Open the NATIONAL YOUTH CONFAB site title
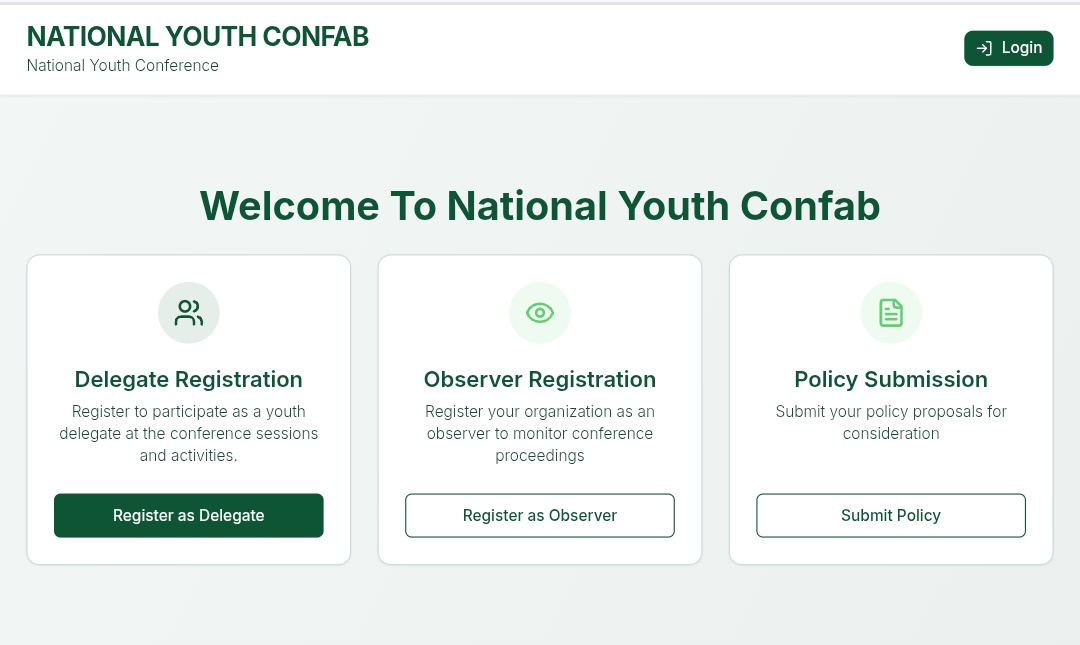The width and height of the screenshot is (1080, 645). [198, 37]
